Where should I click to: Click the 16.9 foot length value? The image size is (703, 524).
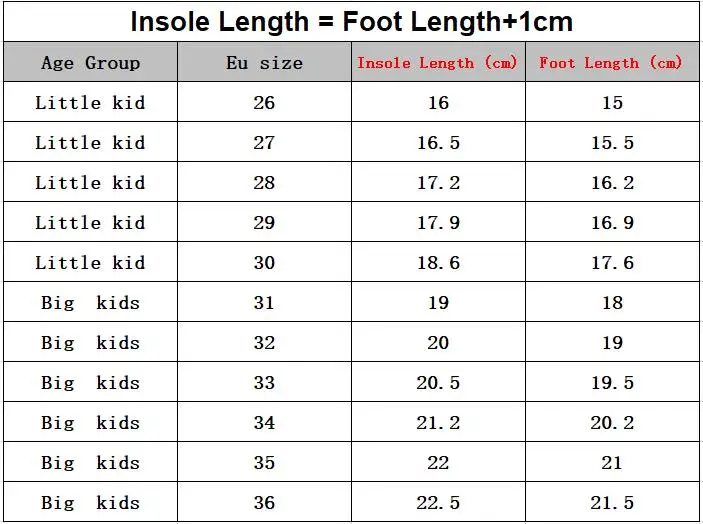point(612,223)
